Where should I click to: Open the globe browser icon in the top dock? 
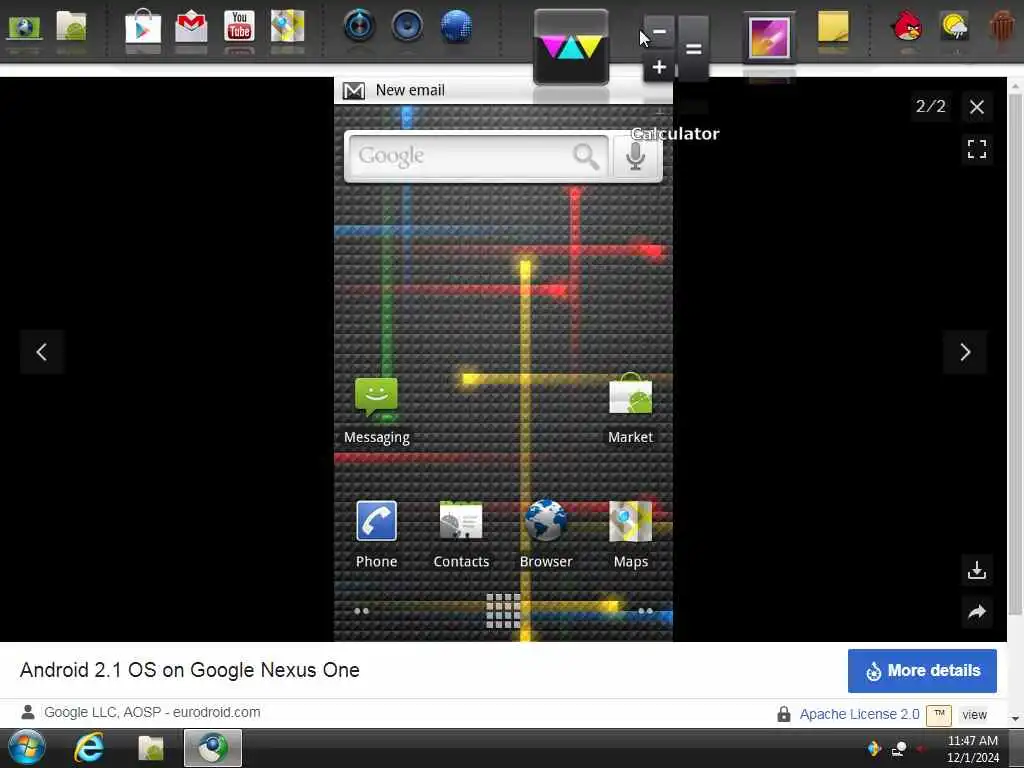tap(24, 27)
